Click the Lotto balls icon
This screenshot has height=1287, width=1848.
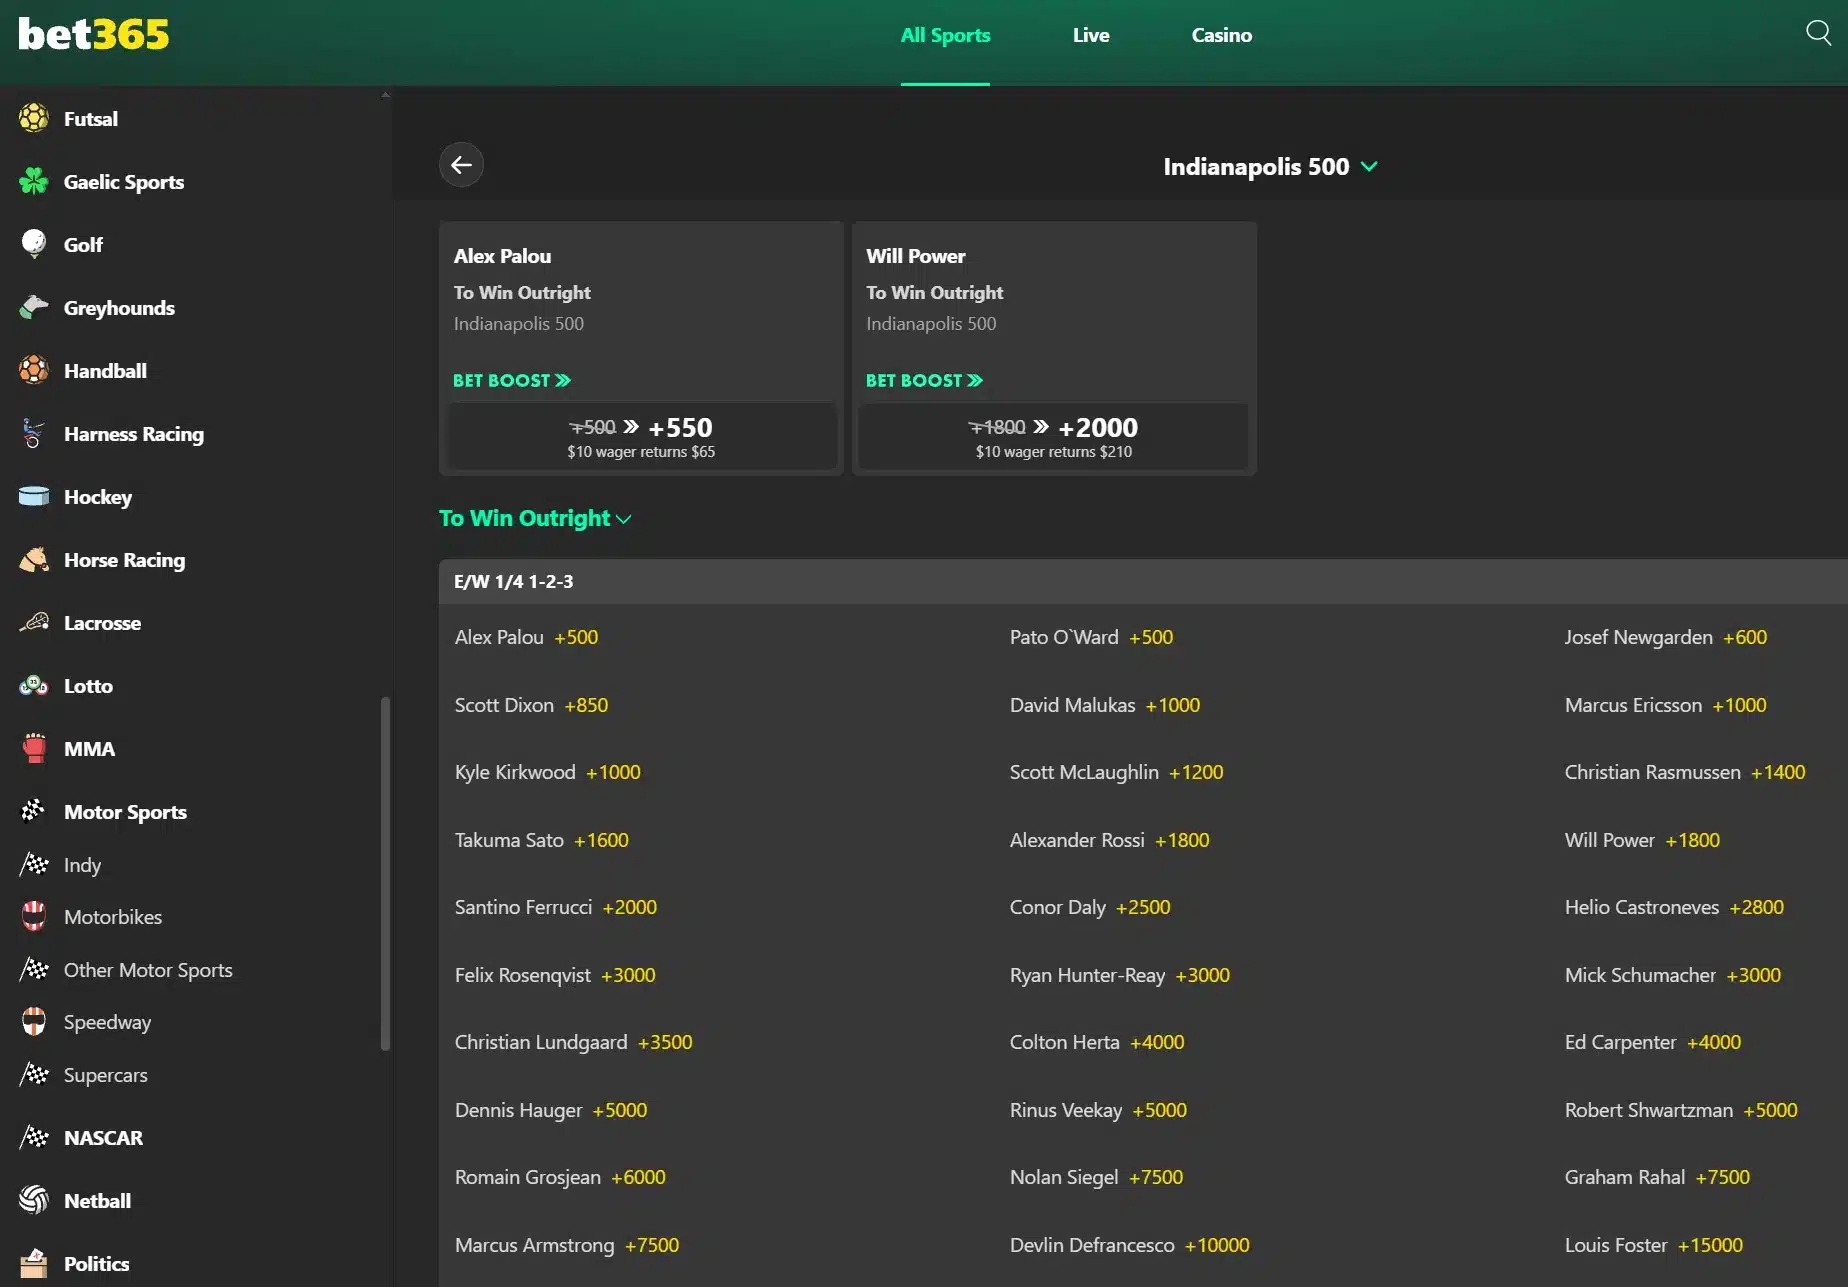[34, 685]
